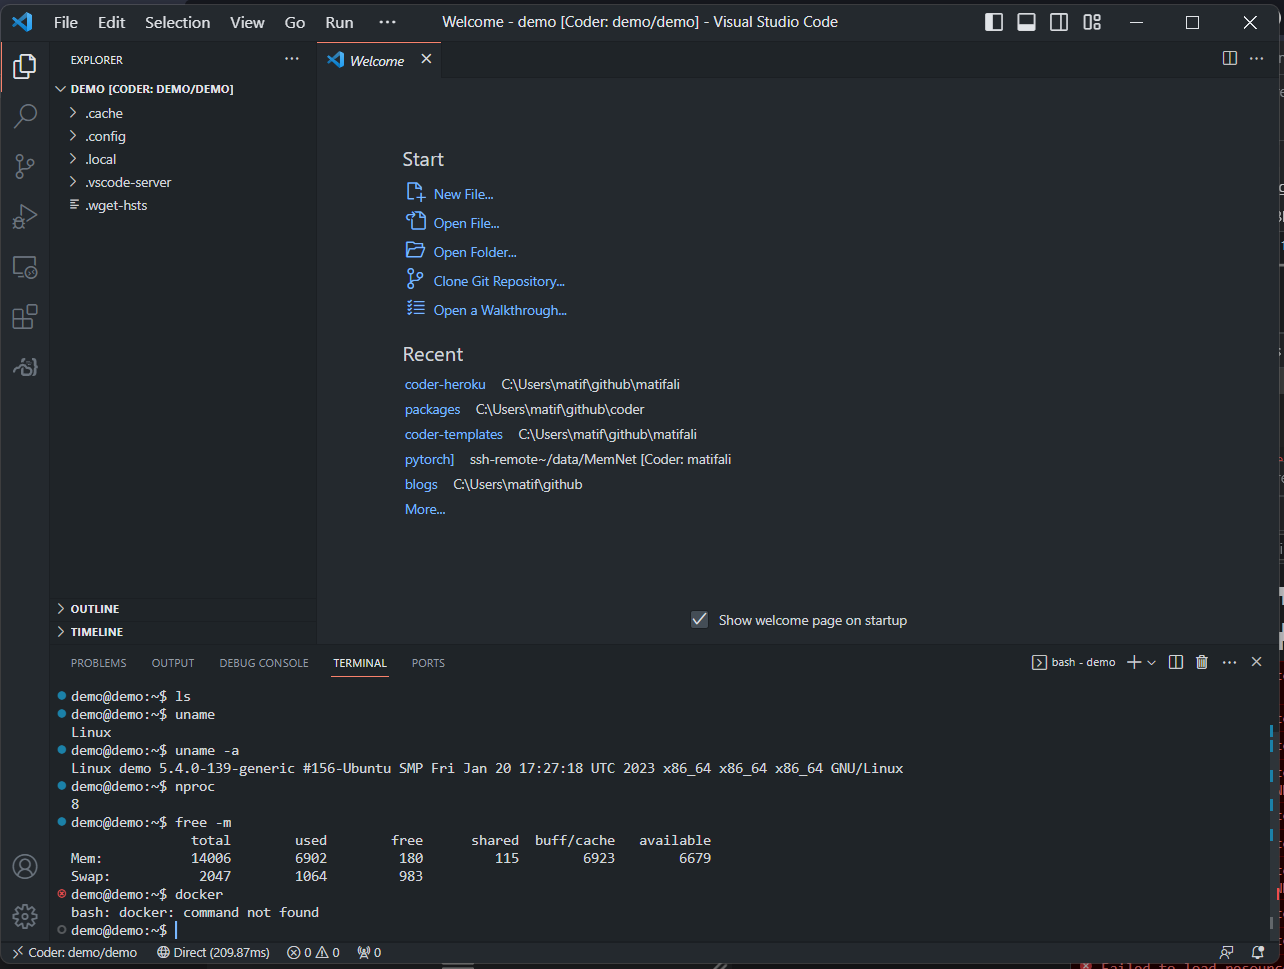Open the Go menu
1284x969 pixels.
(x=295, y=22)
